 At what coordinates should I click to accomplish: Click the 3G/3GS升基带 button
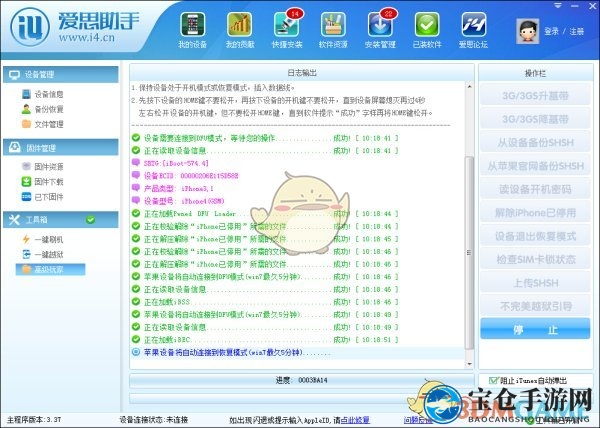[x=535, y=96]
